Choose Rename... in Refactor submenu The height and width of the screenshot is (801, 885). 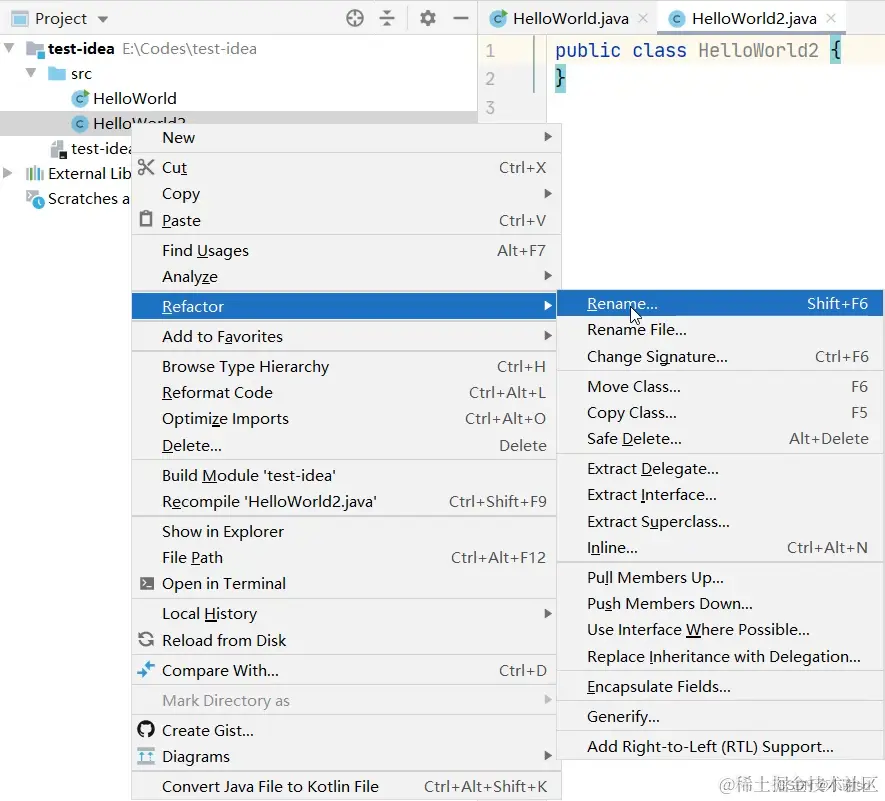click(720, 303)
